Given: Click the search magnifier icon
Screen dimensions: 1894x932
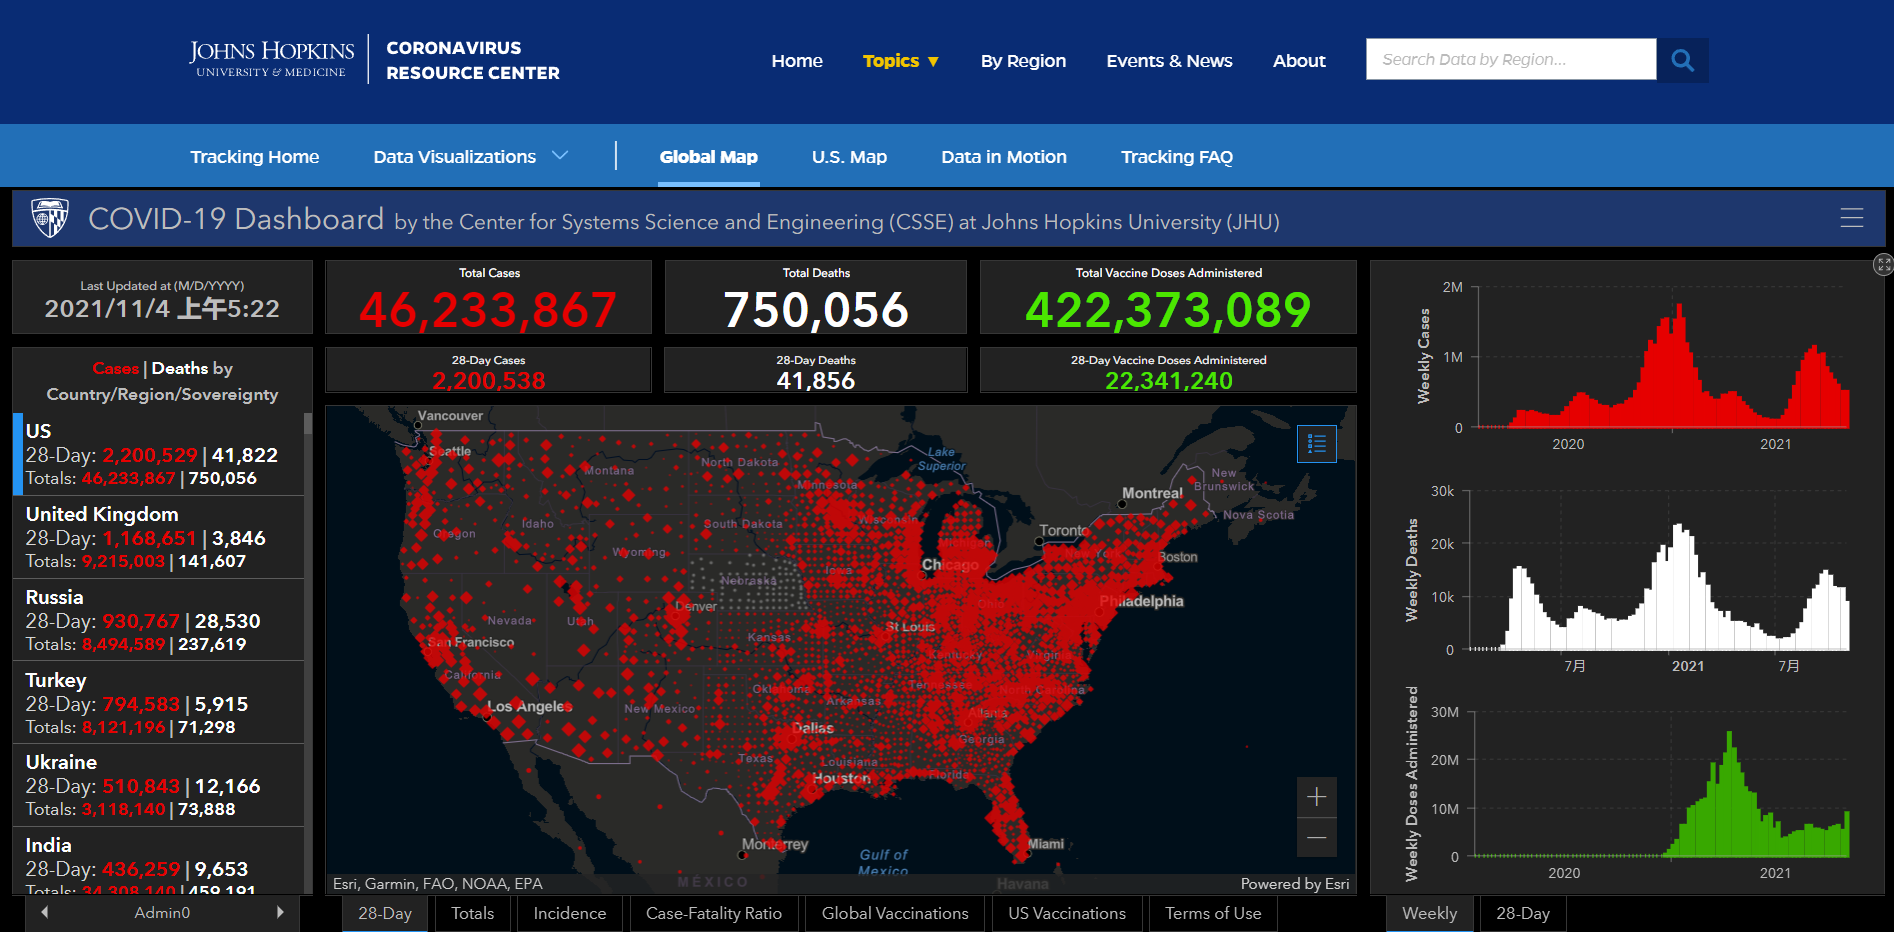Looking at the screenshot, I should (x=1682, y=60).
